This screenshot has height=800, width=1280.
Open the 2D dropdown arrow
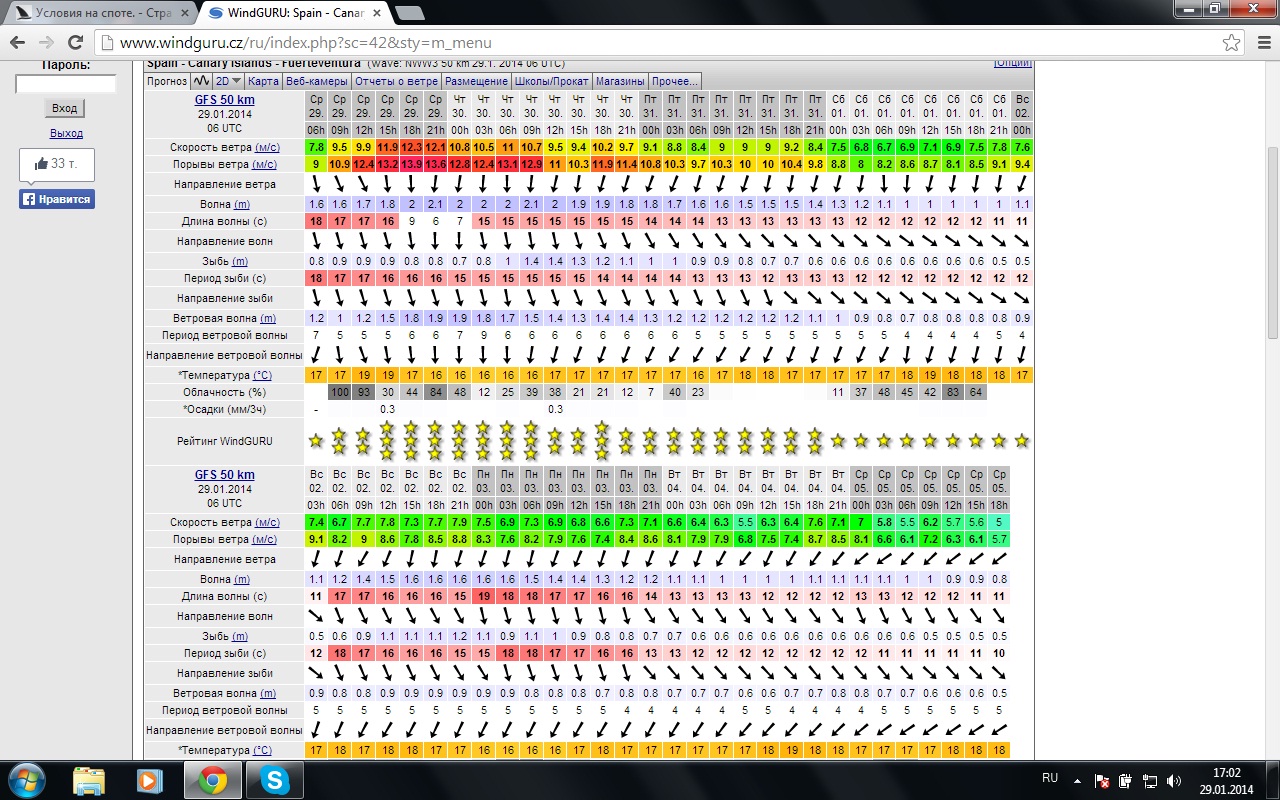(x=236, y=81)
